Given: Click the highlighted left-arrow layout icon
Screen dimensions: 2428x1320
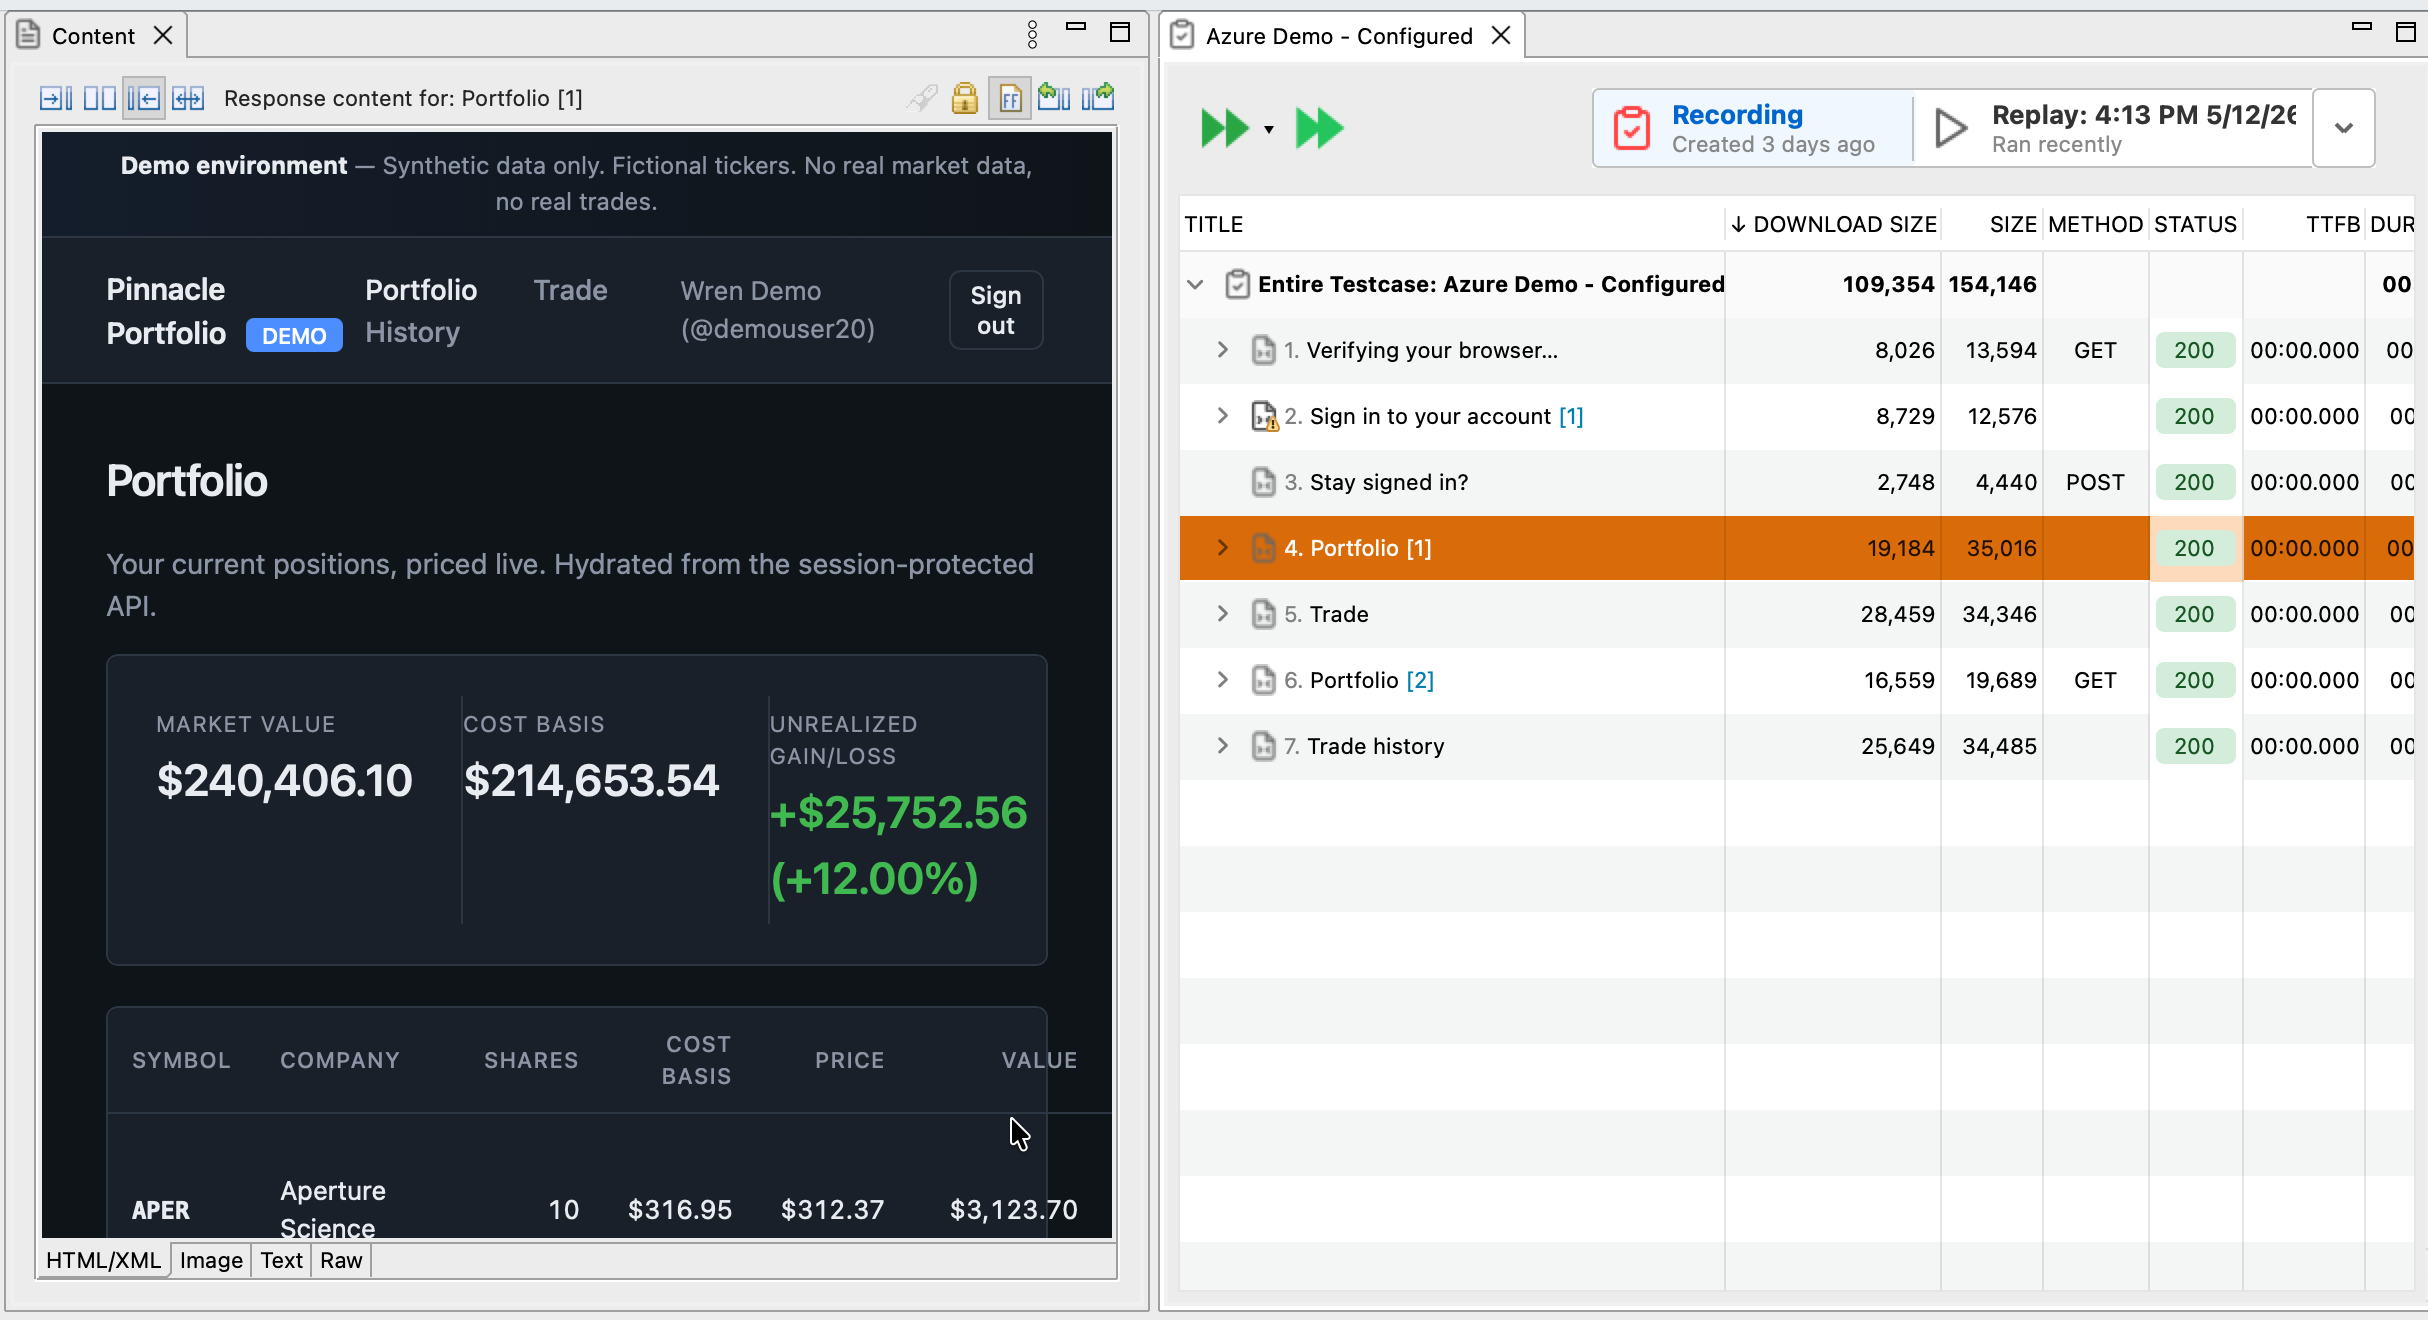Looking at the screenshot, I should click(x=144, y=98).
